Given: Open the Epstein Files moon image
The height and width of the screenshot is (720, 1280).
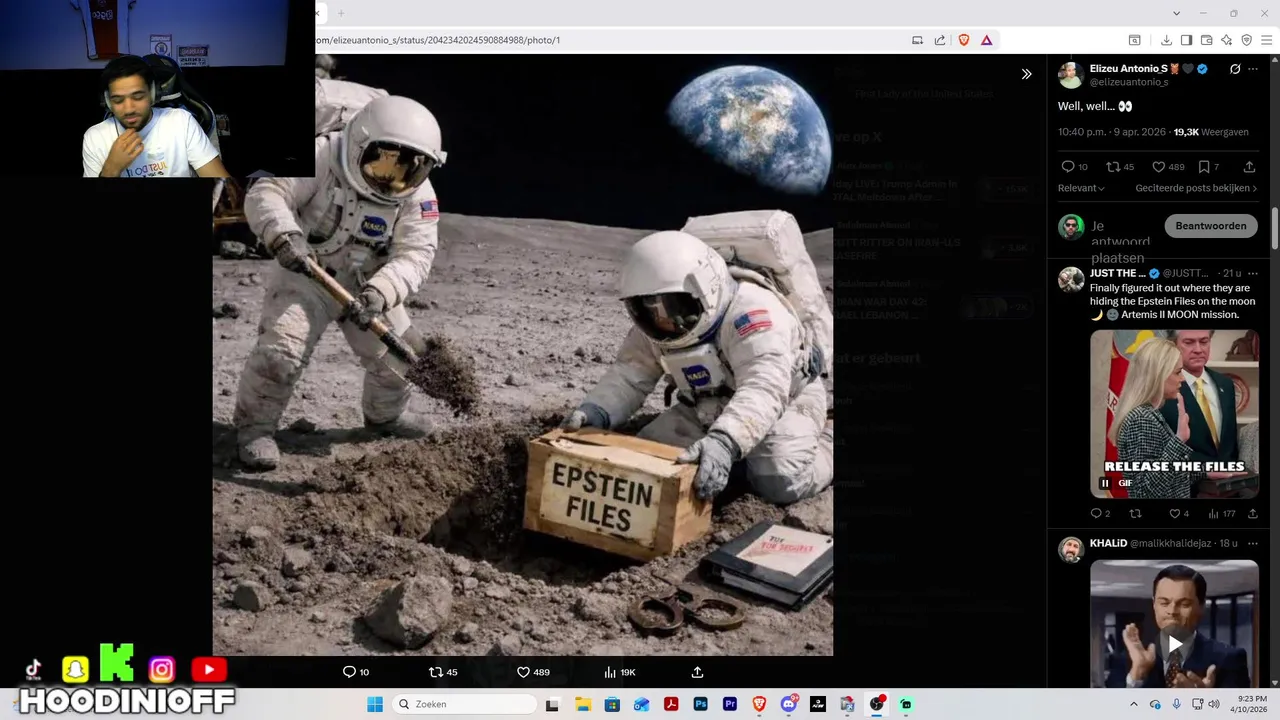Looking at the screenshot, I should (523, 355).
